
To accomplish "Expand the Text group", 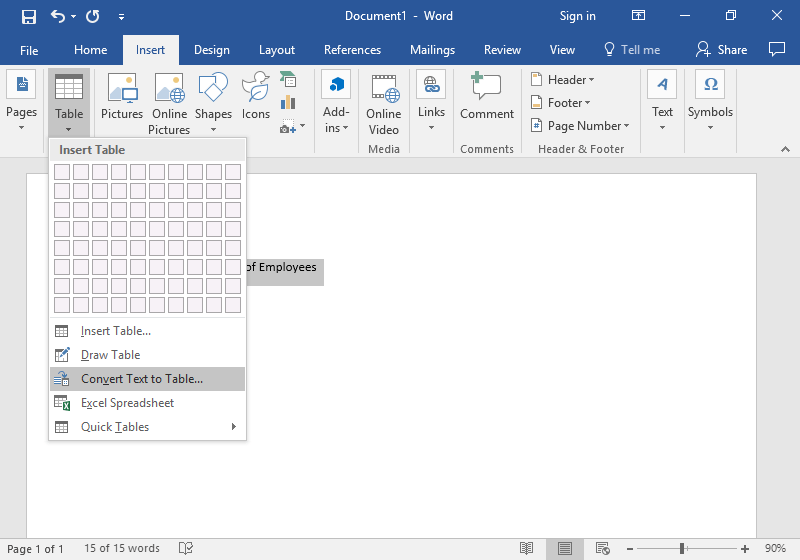I will coord(662,101).
